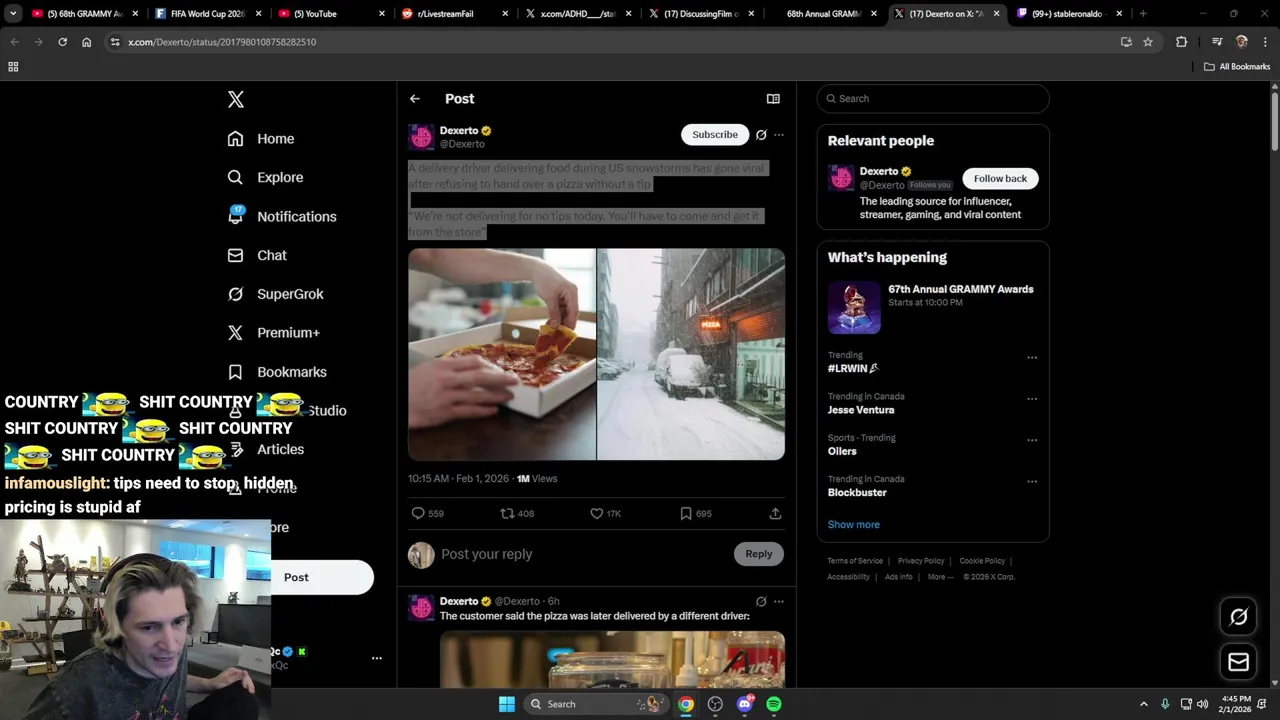
Task: Open the pizza photo in the post
Action: click(501, 354)
